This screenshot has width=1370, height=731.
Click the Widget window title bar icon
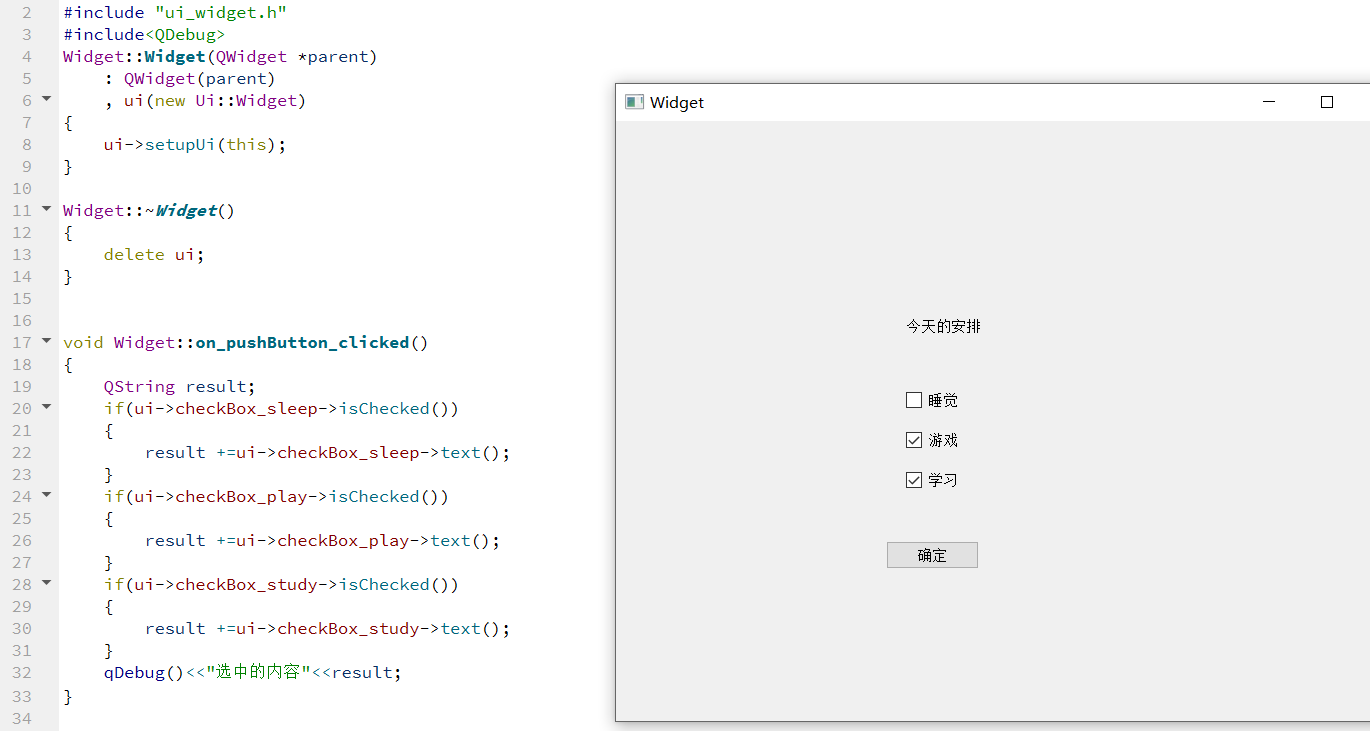[634, 101]
